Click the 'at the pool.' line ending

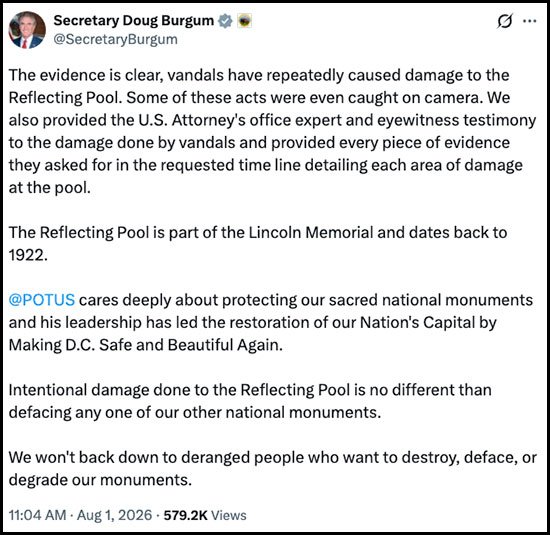click(49, 188)
